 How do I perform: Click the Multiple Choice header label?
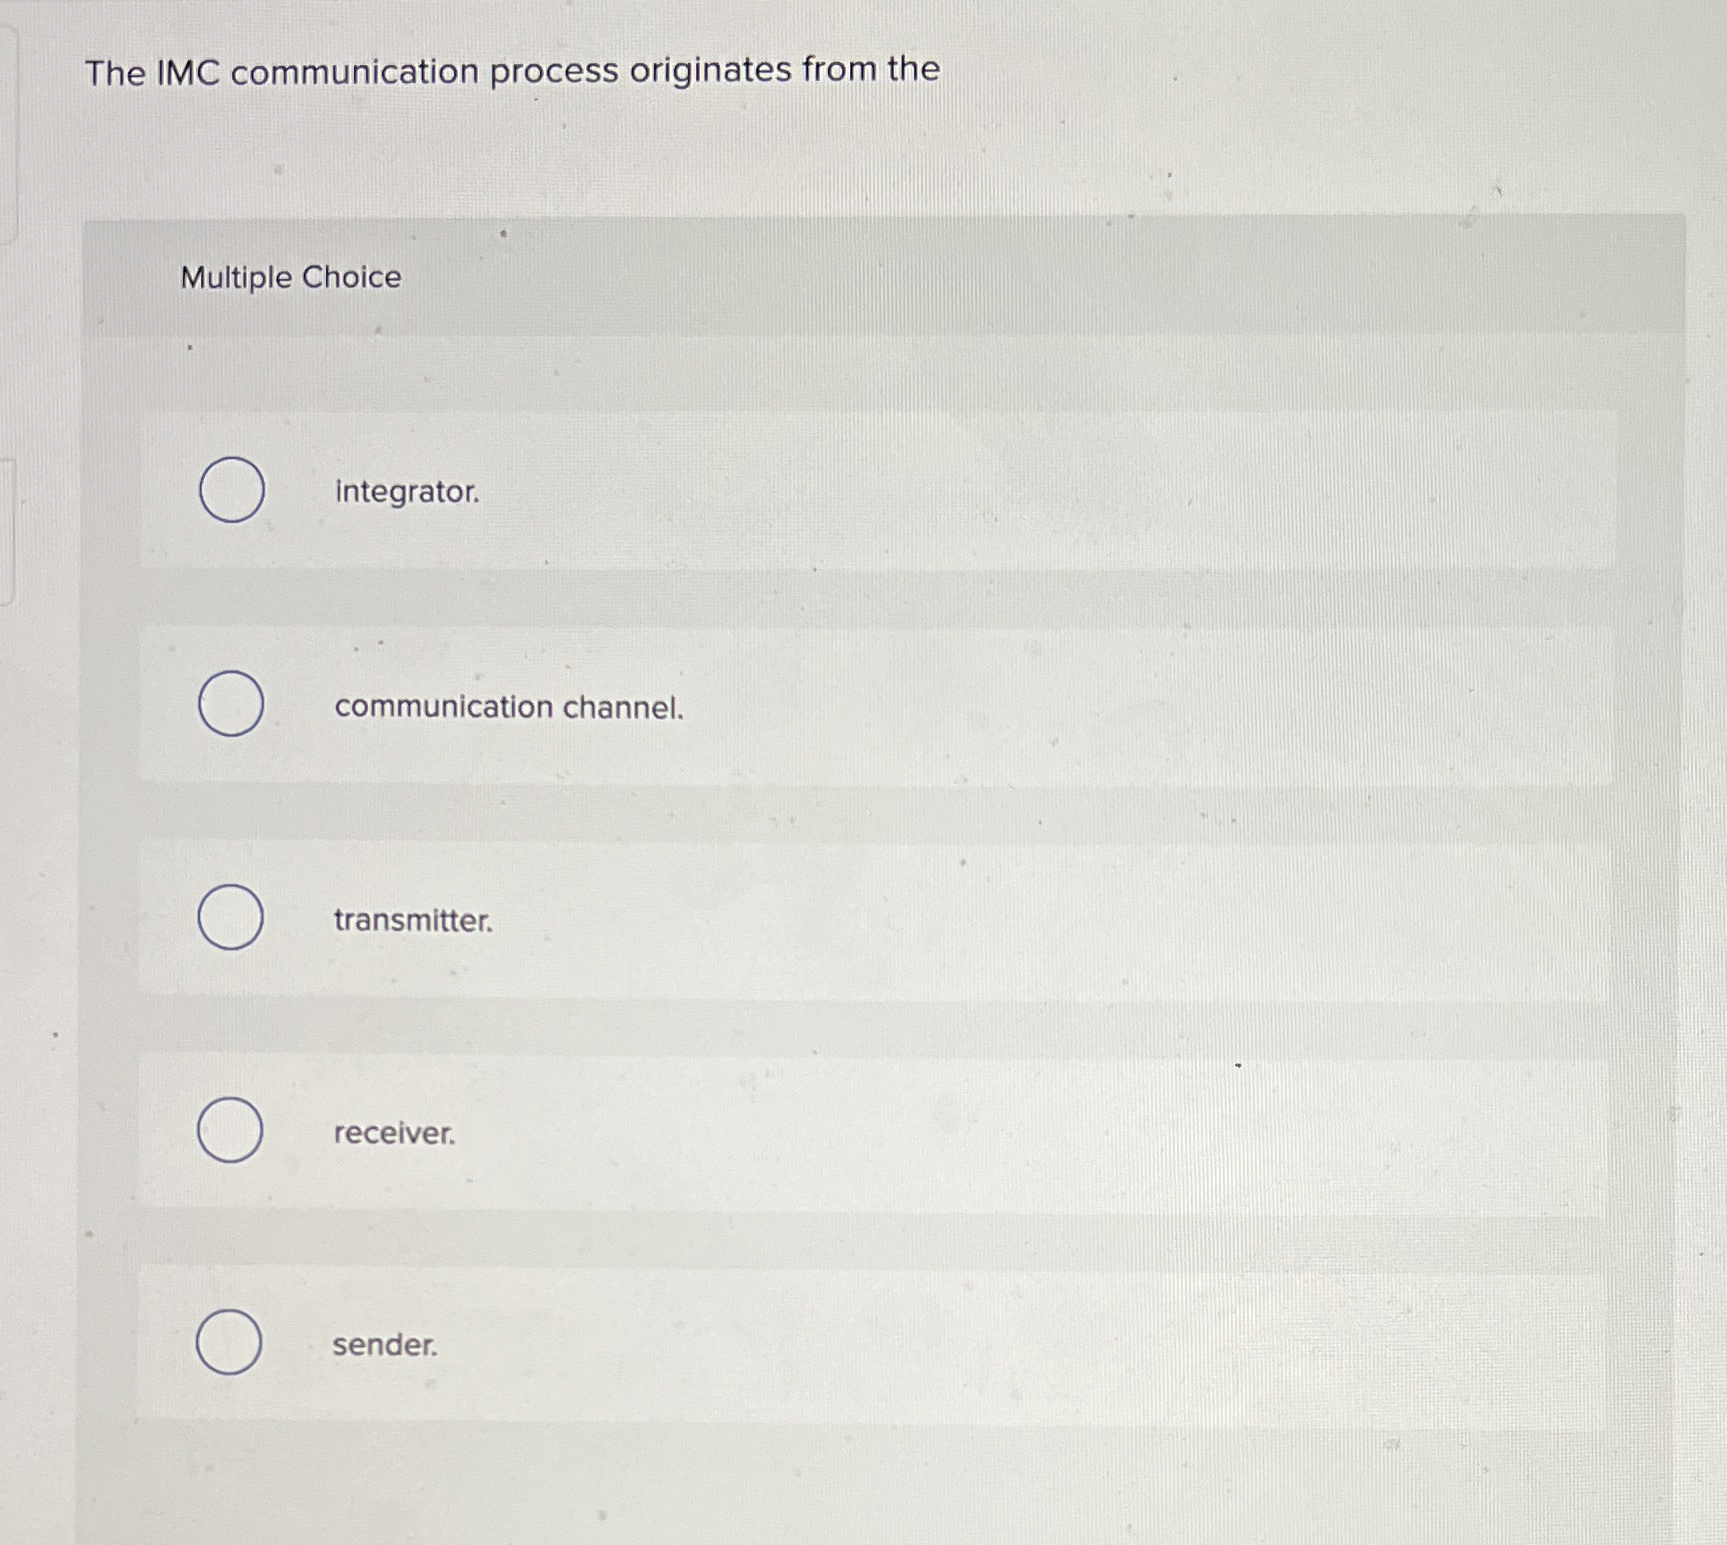click(291, 278)
